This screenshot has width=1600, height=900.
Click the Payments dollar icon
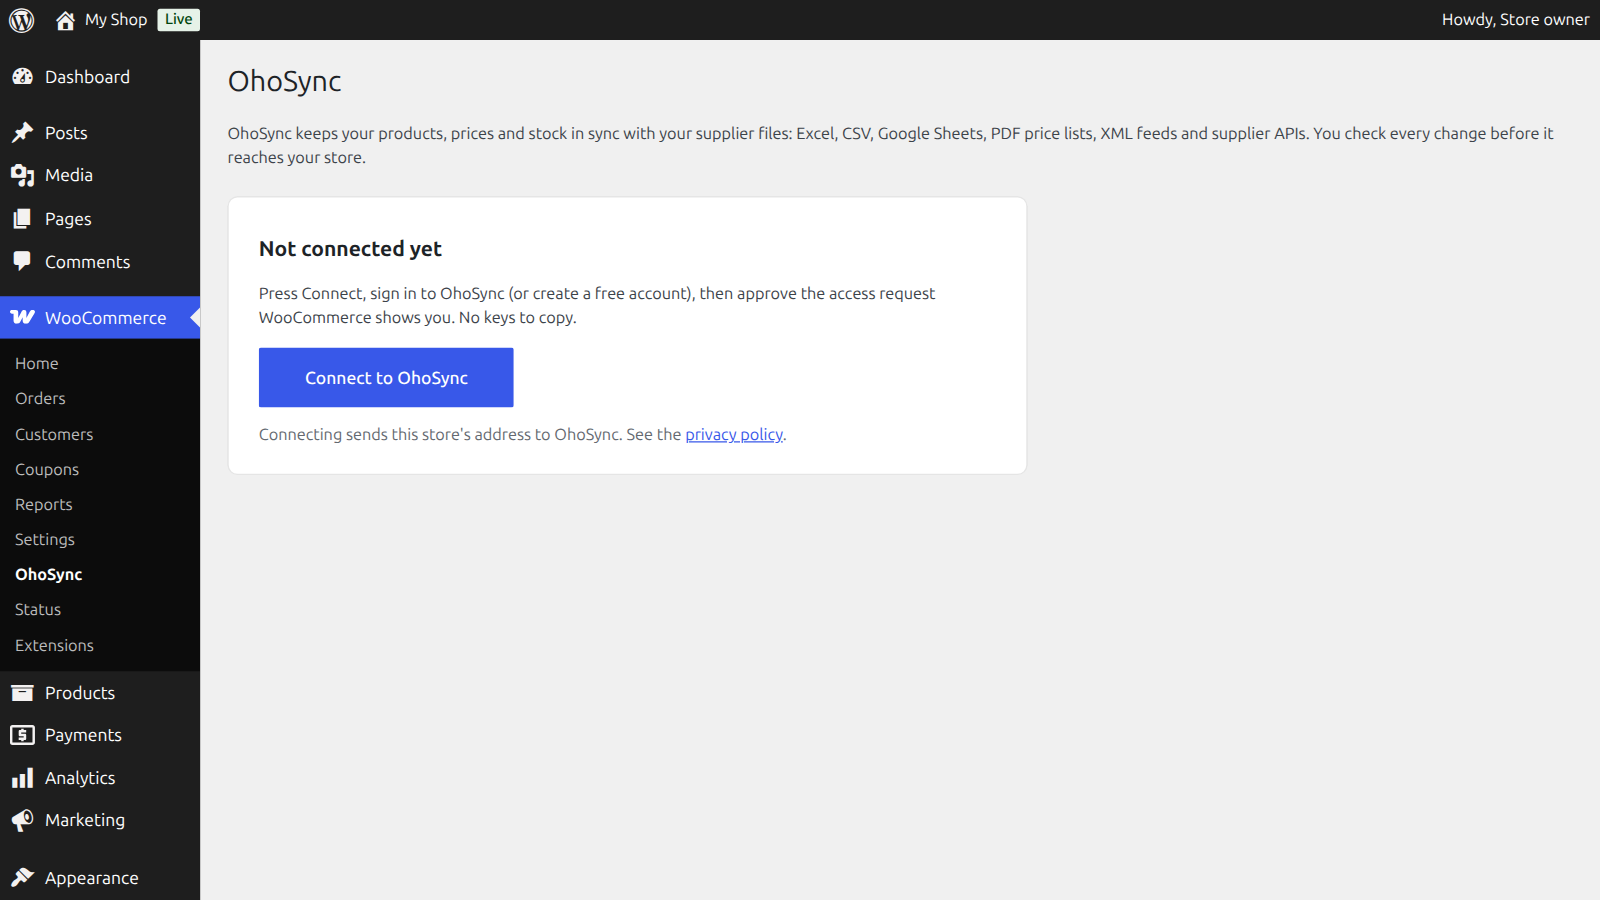[x=22, y=735]
